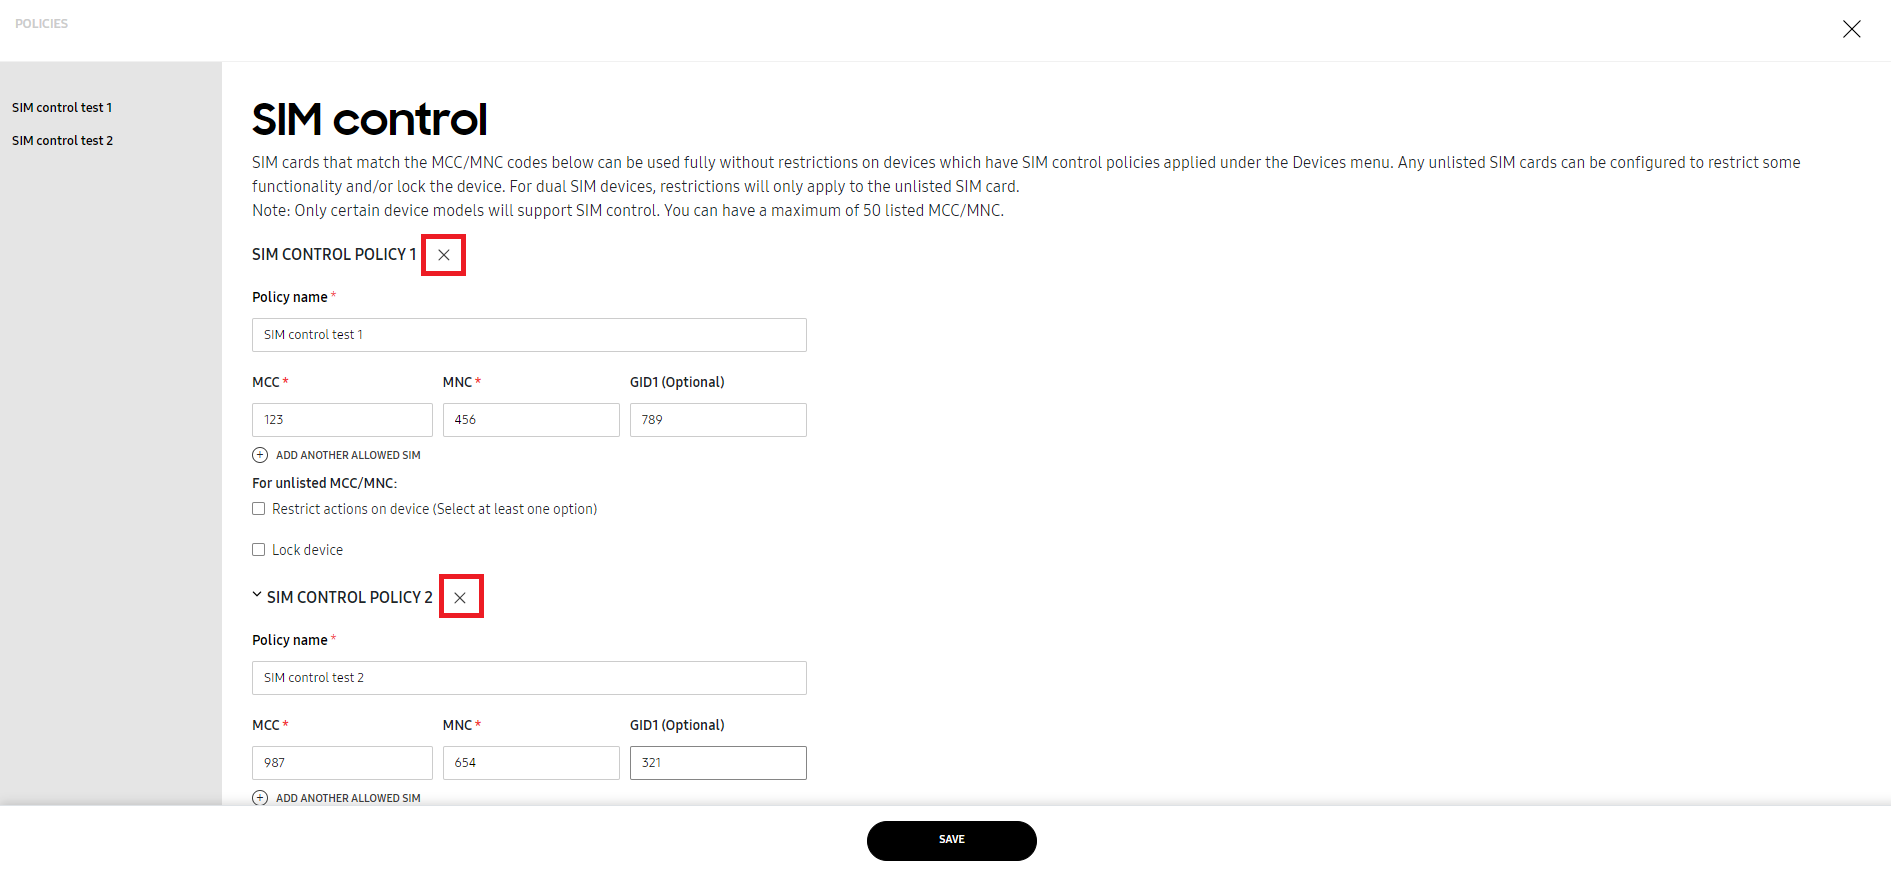This screenshot has height=872, width=1891.
Task: Click Add Another Allowed SIM under Policy 2
Action: point(348,798)
